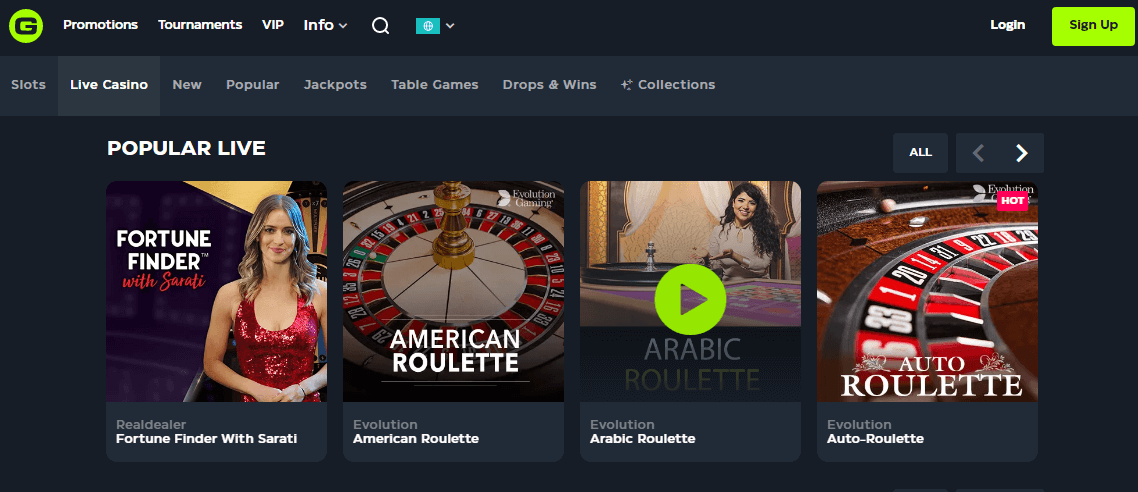Image resolution: width=1138 pixels, height=492 pixels.
Task: Expand the language selector chevron
Action: (x=450, y=25)
